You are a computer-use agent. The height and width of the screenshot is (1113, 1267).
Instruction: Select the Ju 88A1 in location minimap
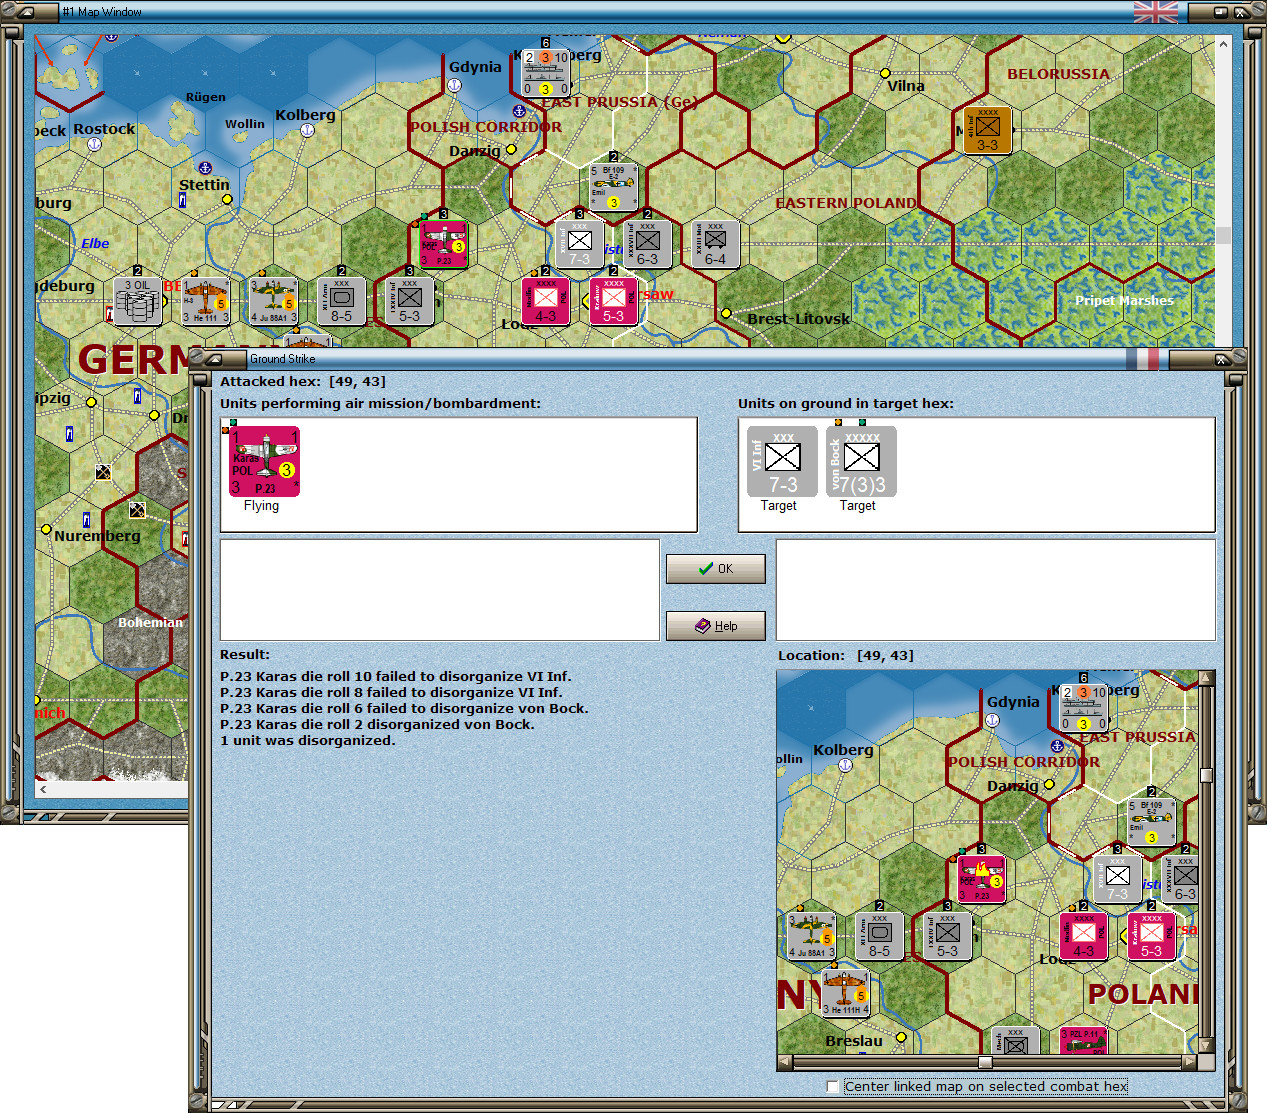coord(811,937)
